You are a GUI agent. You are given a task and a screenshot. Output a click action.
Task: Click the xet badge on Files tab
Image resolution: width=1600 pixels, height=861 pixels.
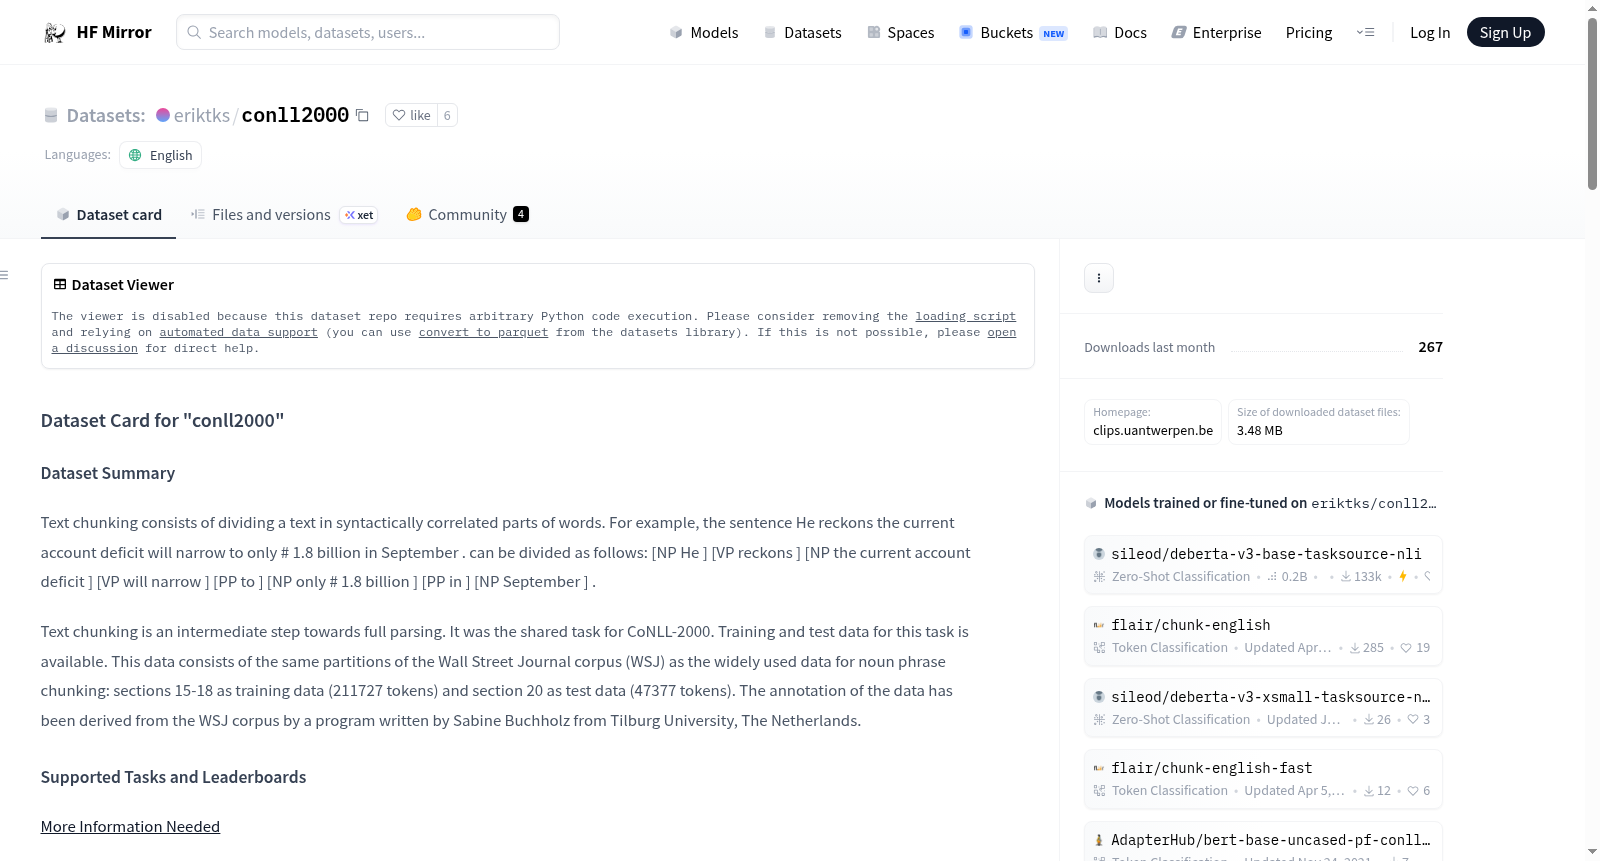(359, 215)
